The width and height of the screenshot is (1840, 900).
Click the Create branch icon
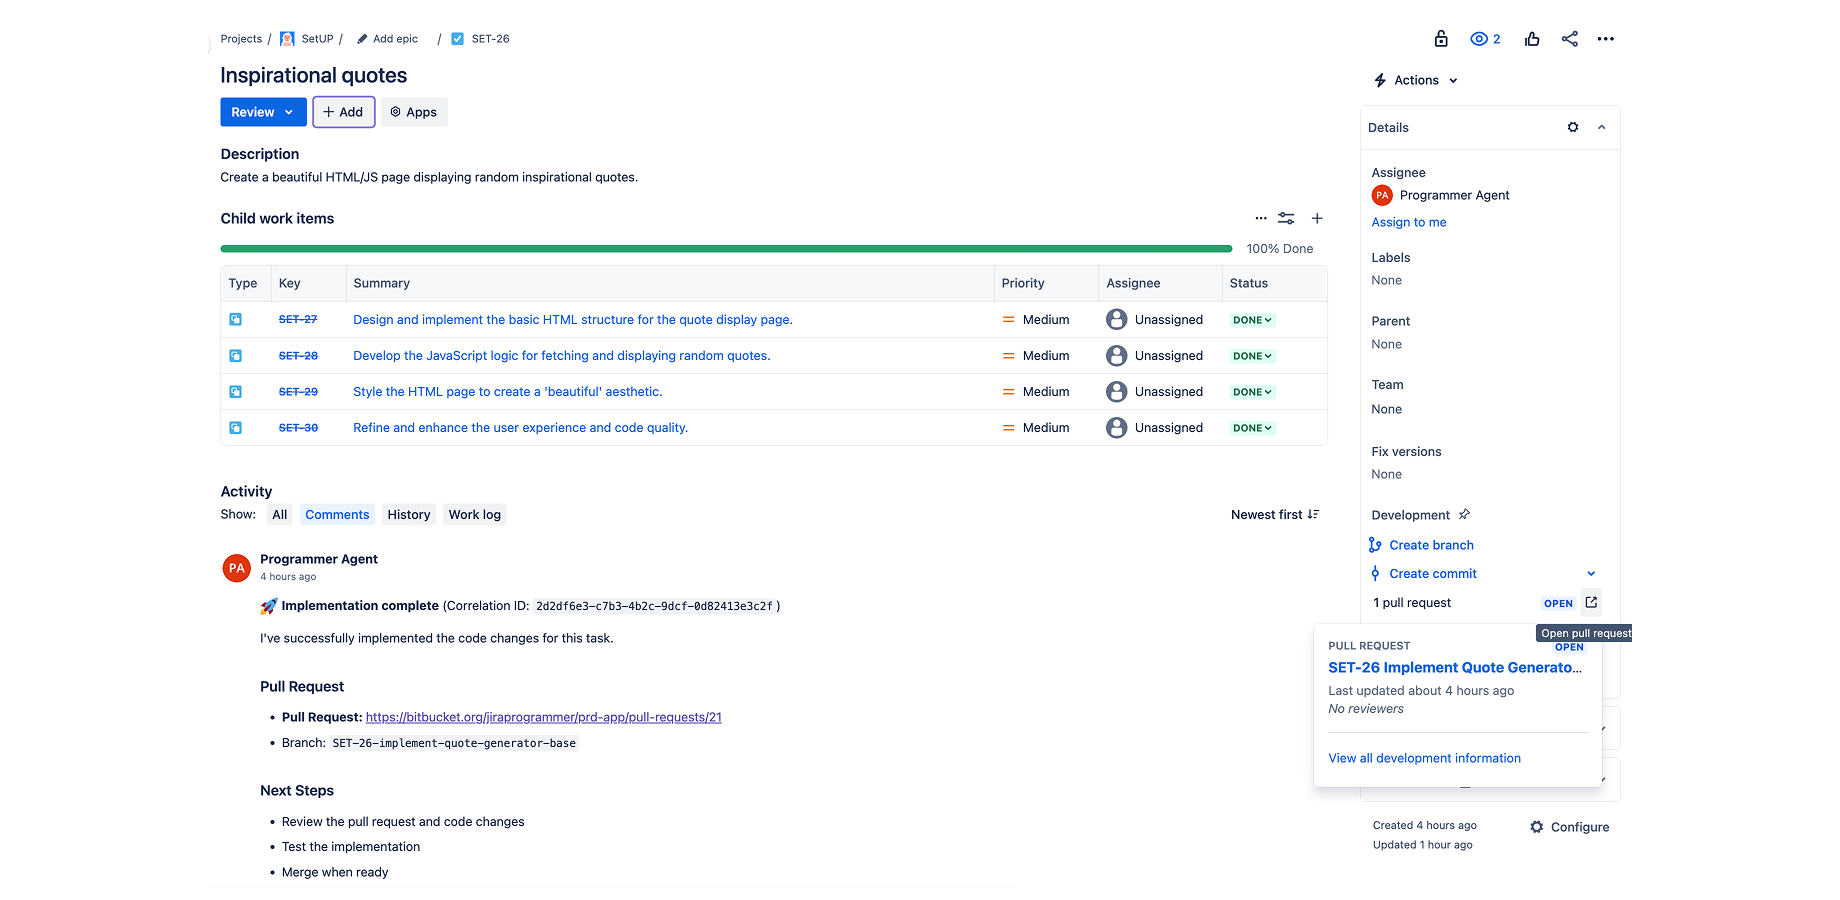coord(1377,545)
